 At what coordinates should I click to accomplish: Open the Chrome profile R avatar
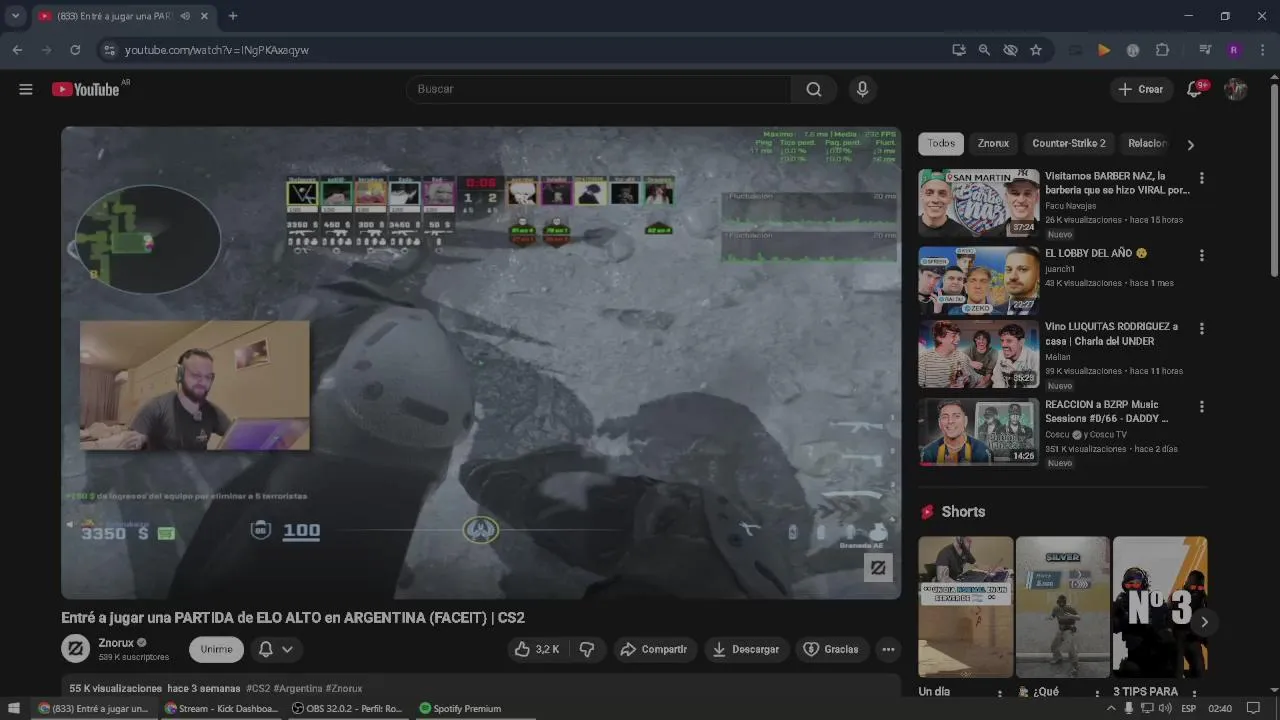coord(1234,50)
